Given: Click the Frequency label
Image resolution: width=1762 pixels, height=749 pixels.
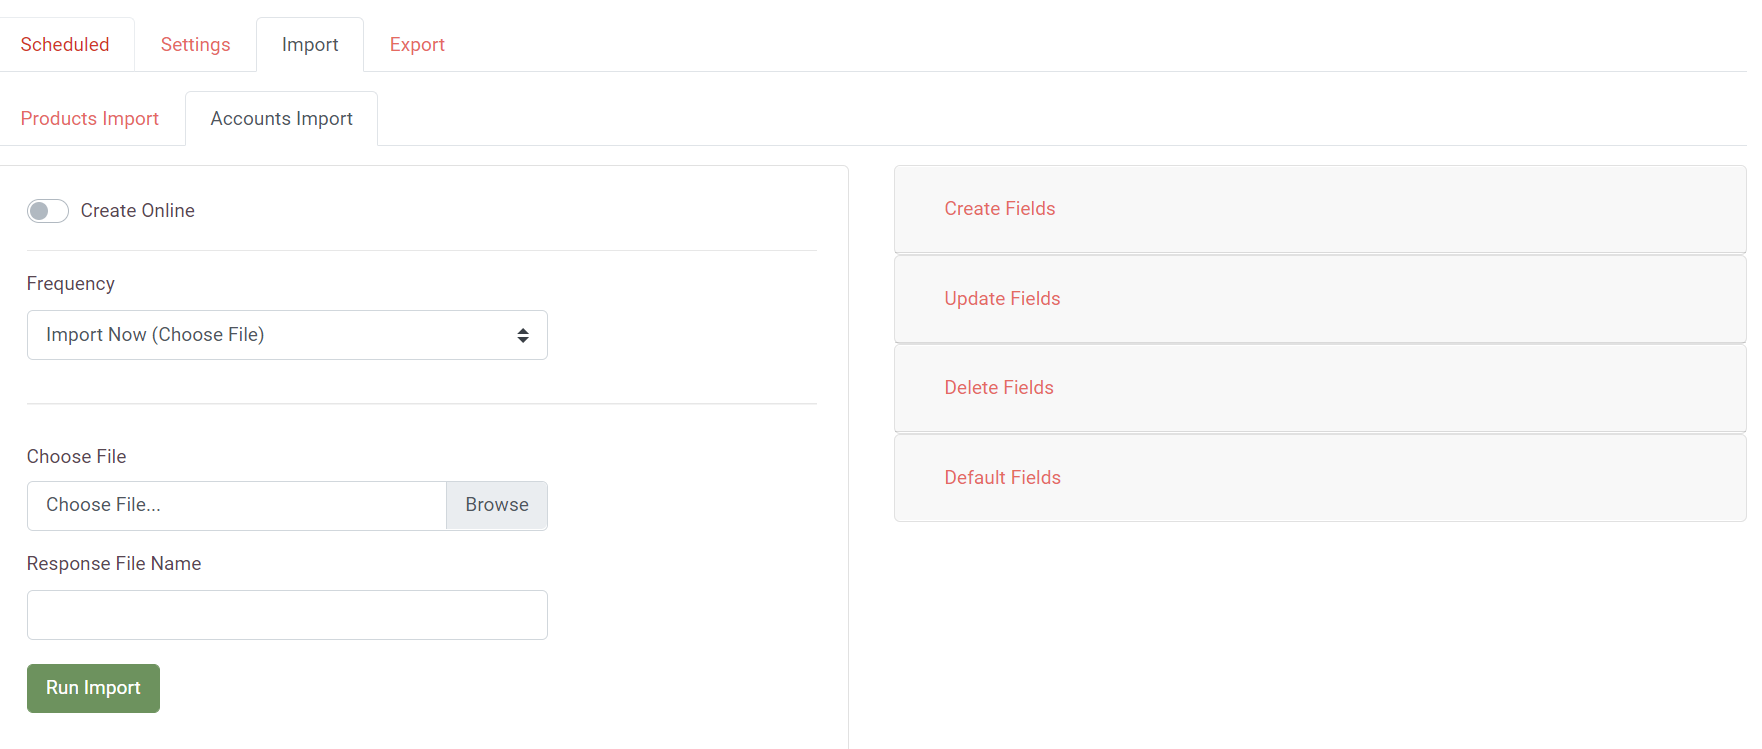Looking at the screenshot, I should tap(71, 284).
